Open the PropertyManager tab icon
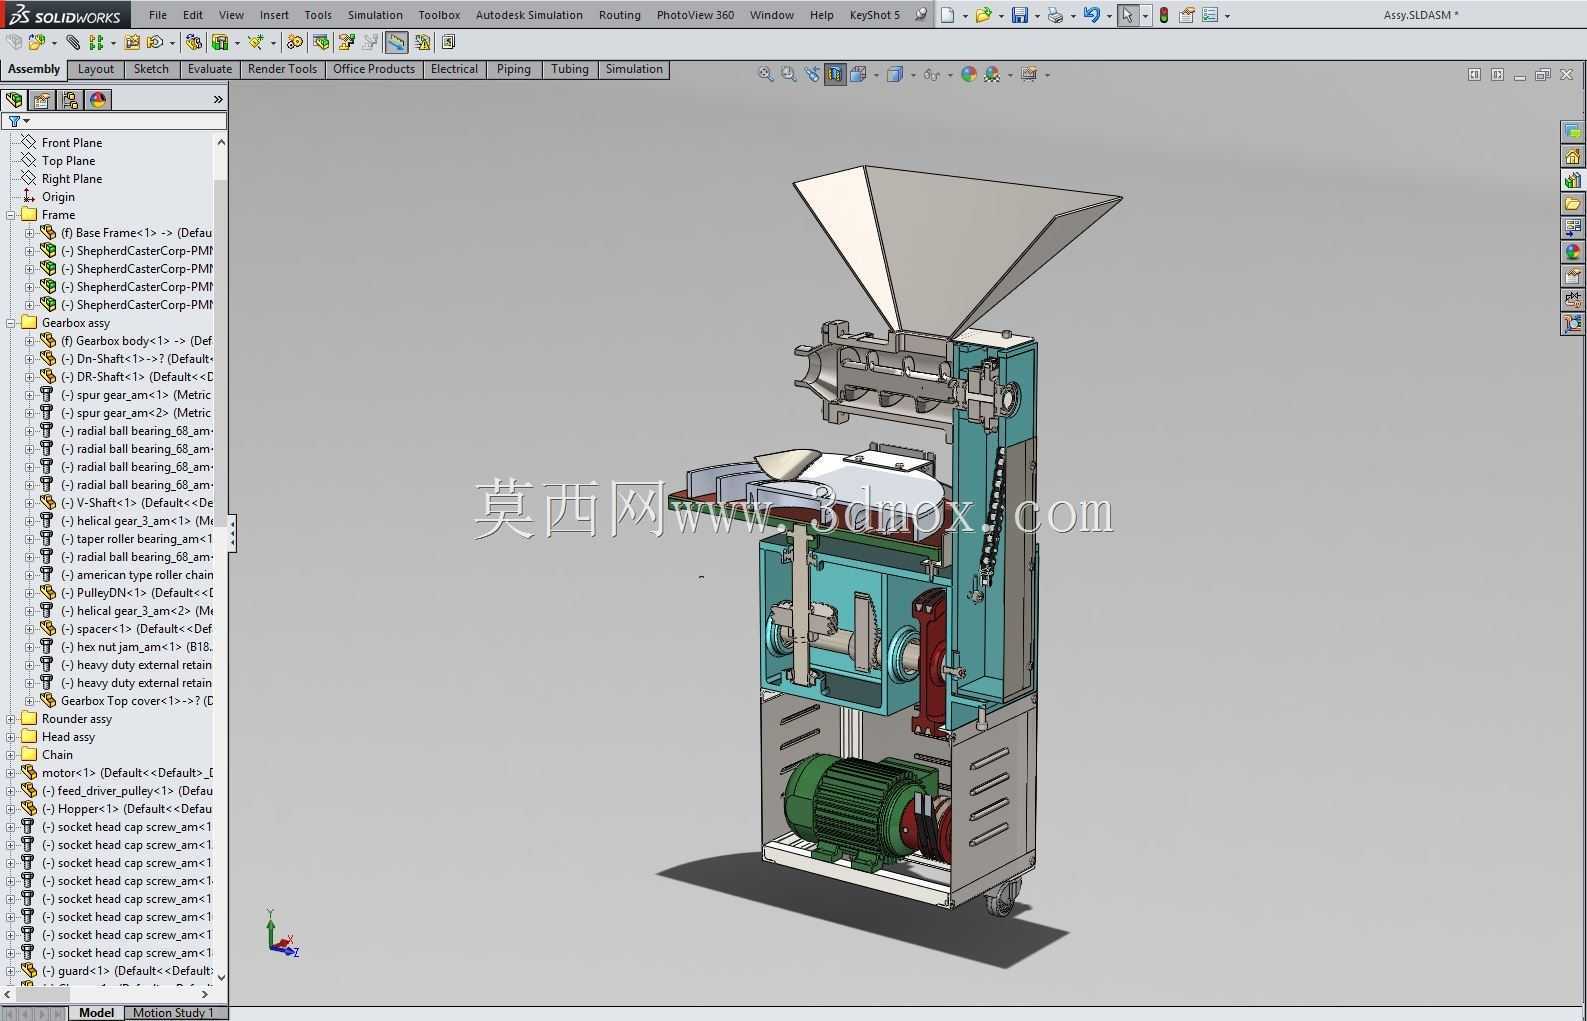Viewport: 1587px width, 1021px height. tap(42, 100)
